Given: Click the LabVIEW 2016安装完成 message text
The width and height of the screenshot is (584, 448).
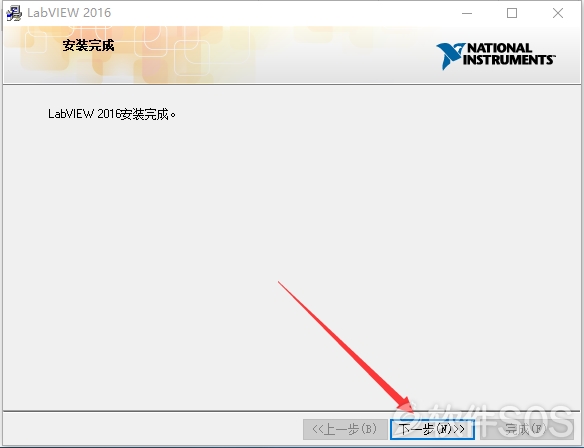Looking at the screenshot, I should click(x=112, y=114).
